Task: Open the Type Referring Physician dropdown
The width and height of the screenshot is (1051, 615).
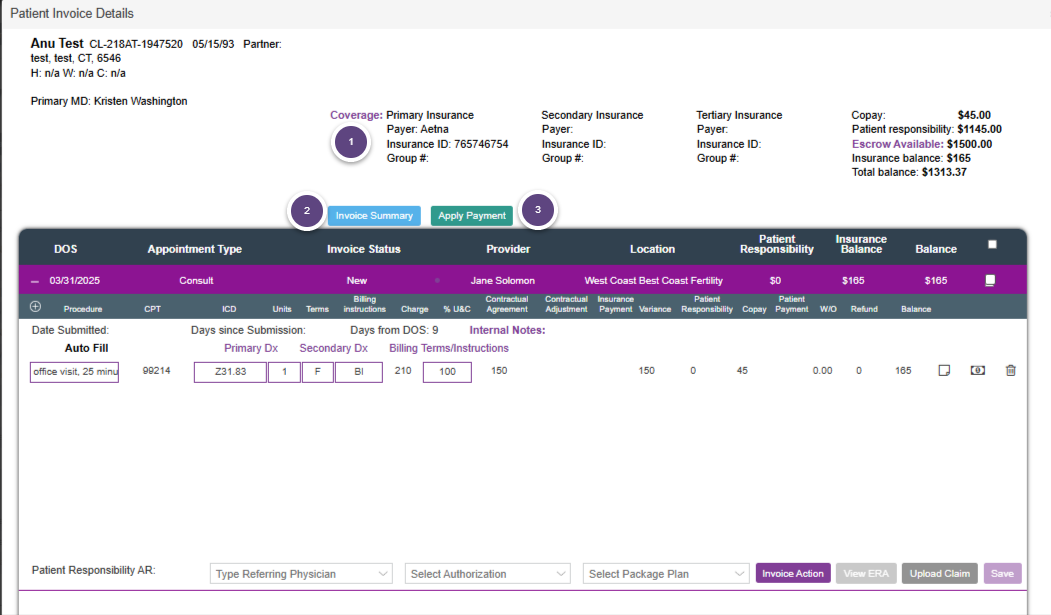Action: [x=302, y=574]
